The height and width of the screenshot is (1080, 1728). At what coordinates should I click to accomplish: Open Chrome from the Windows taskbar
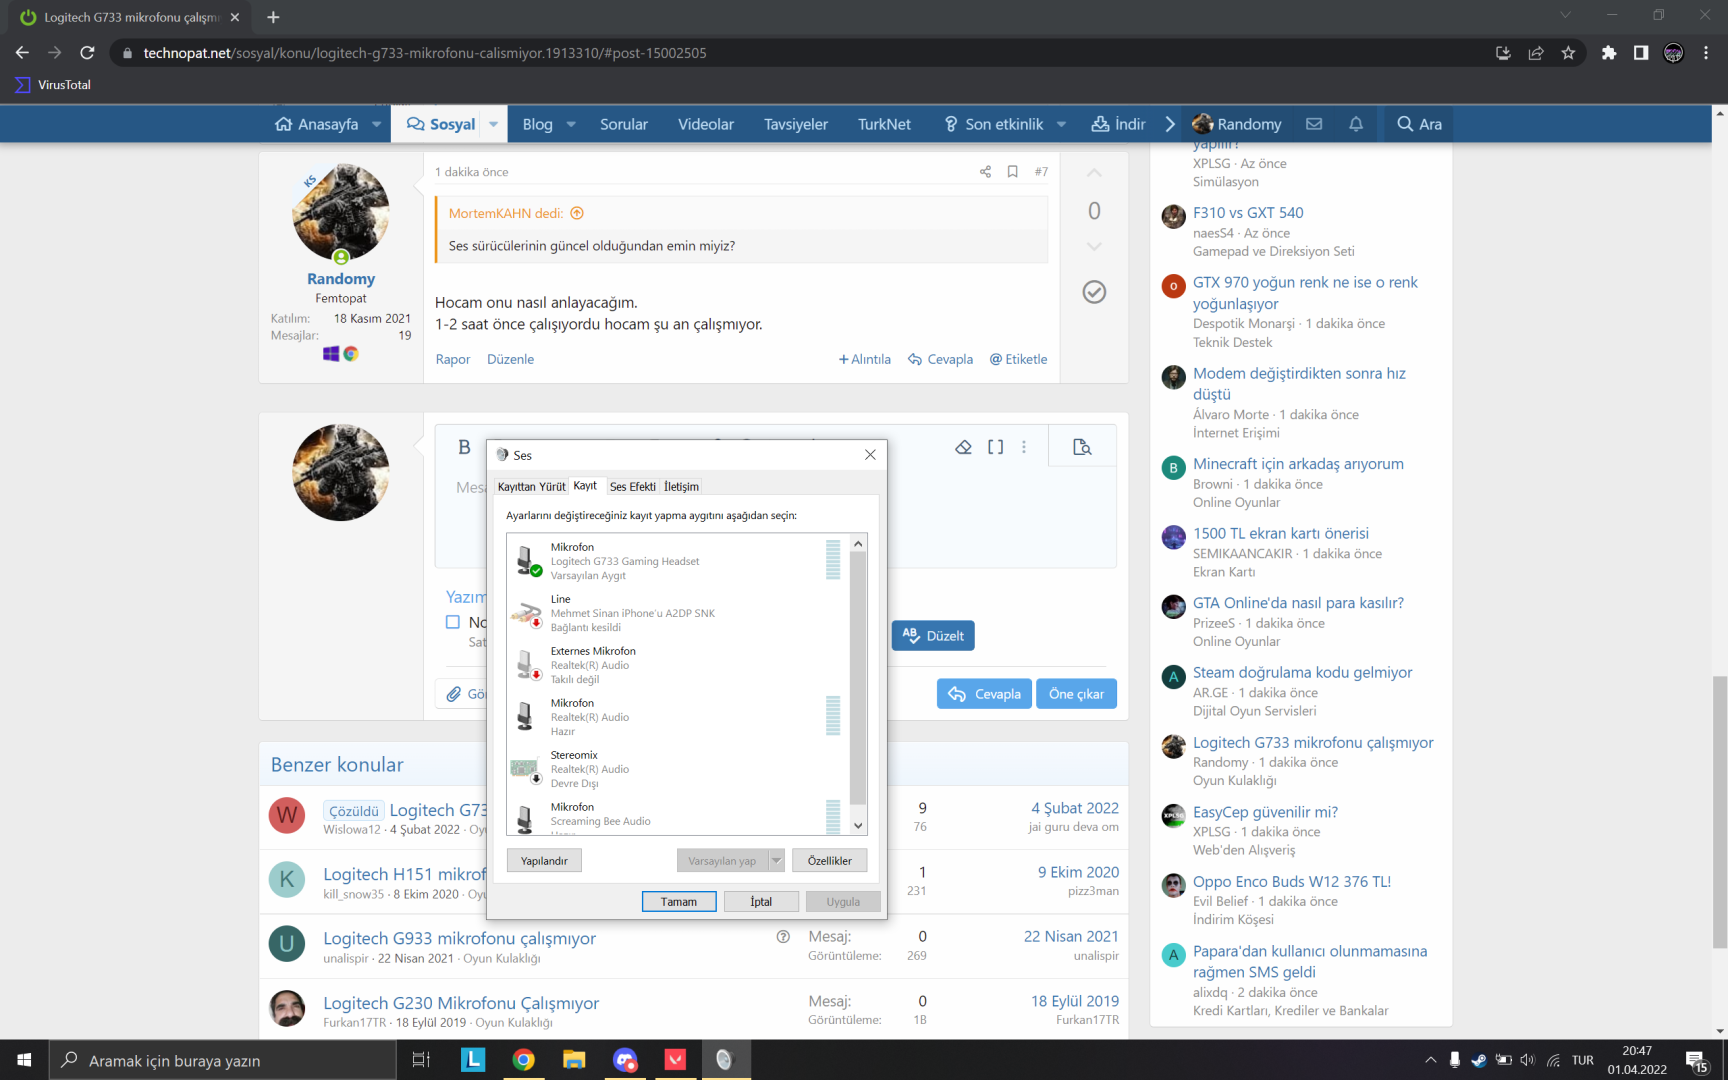coord(523,1060)
